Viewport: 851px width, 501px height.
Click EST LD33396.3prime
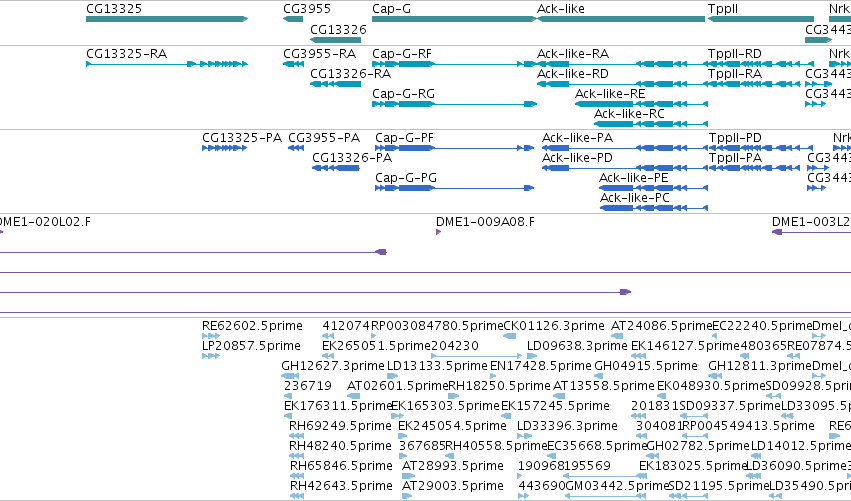click(567, 426)
